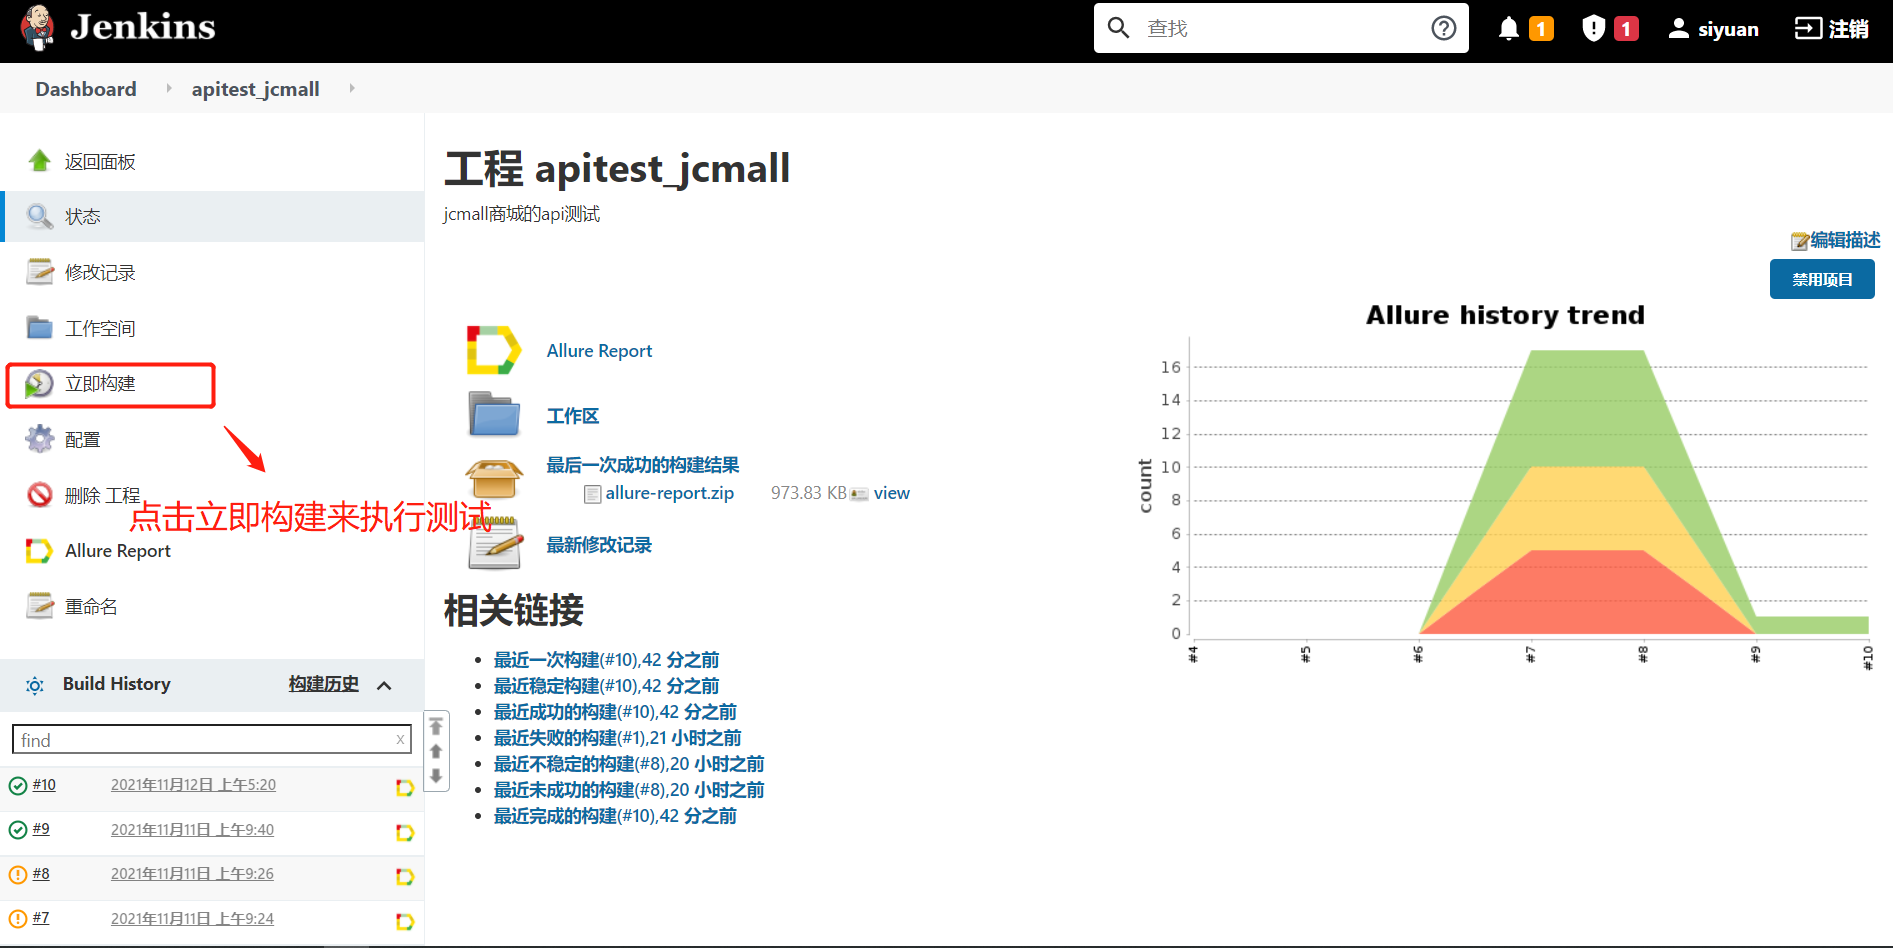Select 立即构建 to run build
The image size is (1893, 948).
coord(100,384)
